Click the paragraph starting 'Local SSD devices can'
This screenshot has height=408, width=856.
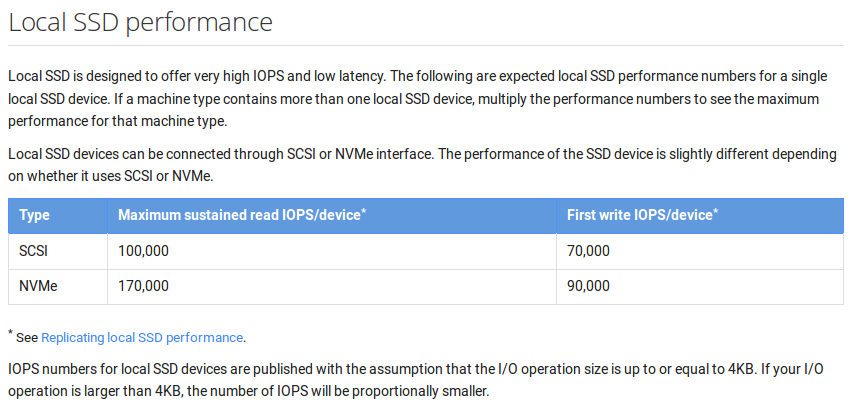[422, 165]
